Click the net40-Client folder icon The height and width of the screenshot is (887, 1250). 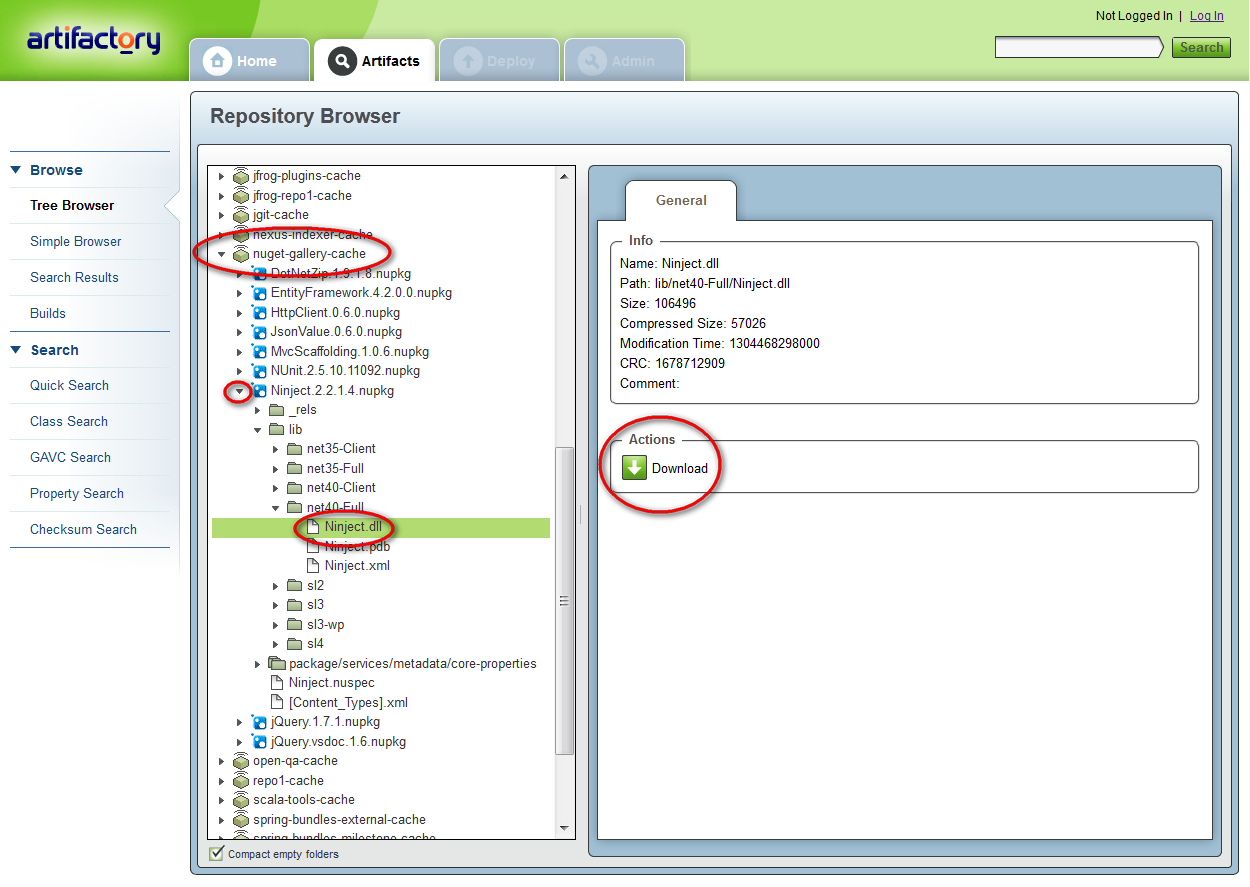pyautogui.click(x=294, y=488)
